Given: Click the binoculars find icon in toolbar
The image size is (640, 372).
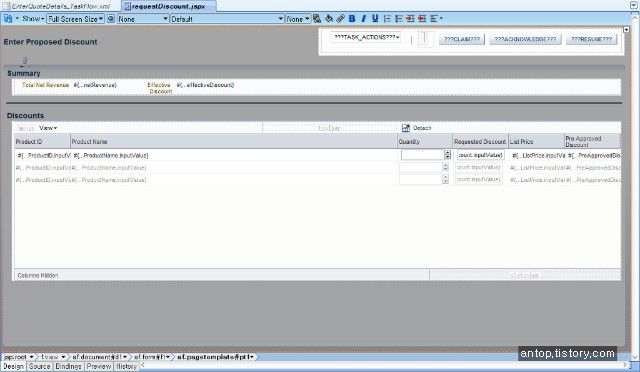Looking at the screenshot, I should click(8, 19).
